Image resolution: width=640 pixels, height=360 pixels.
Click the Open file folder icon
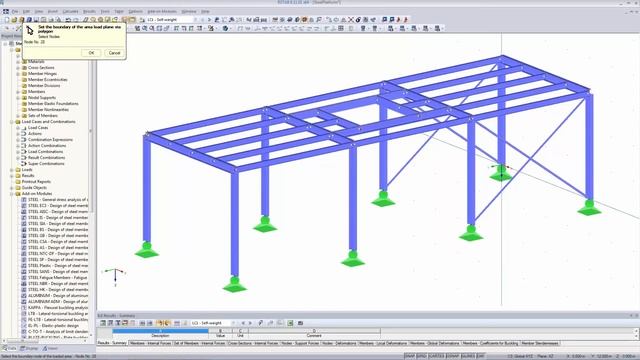pyautogui.click(x=14, y=20)
